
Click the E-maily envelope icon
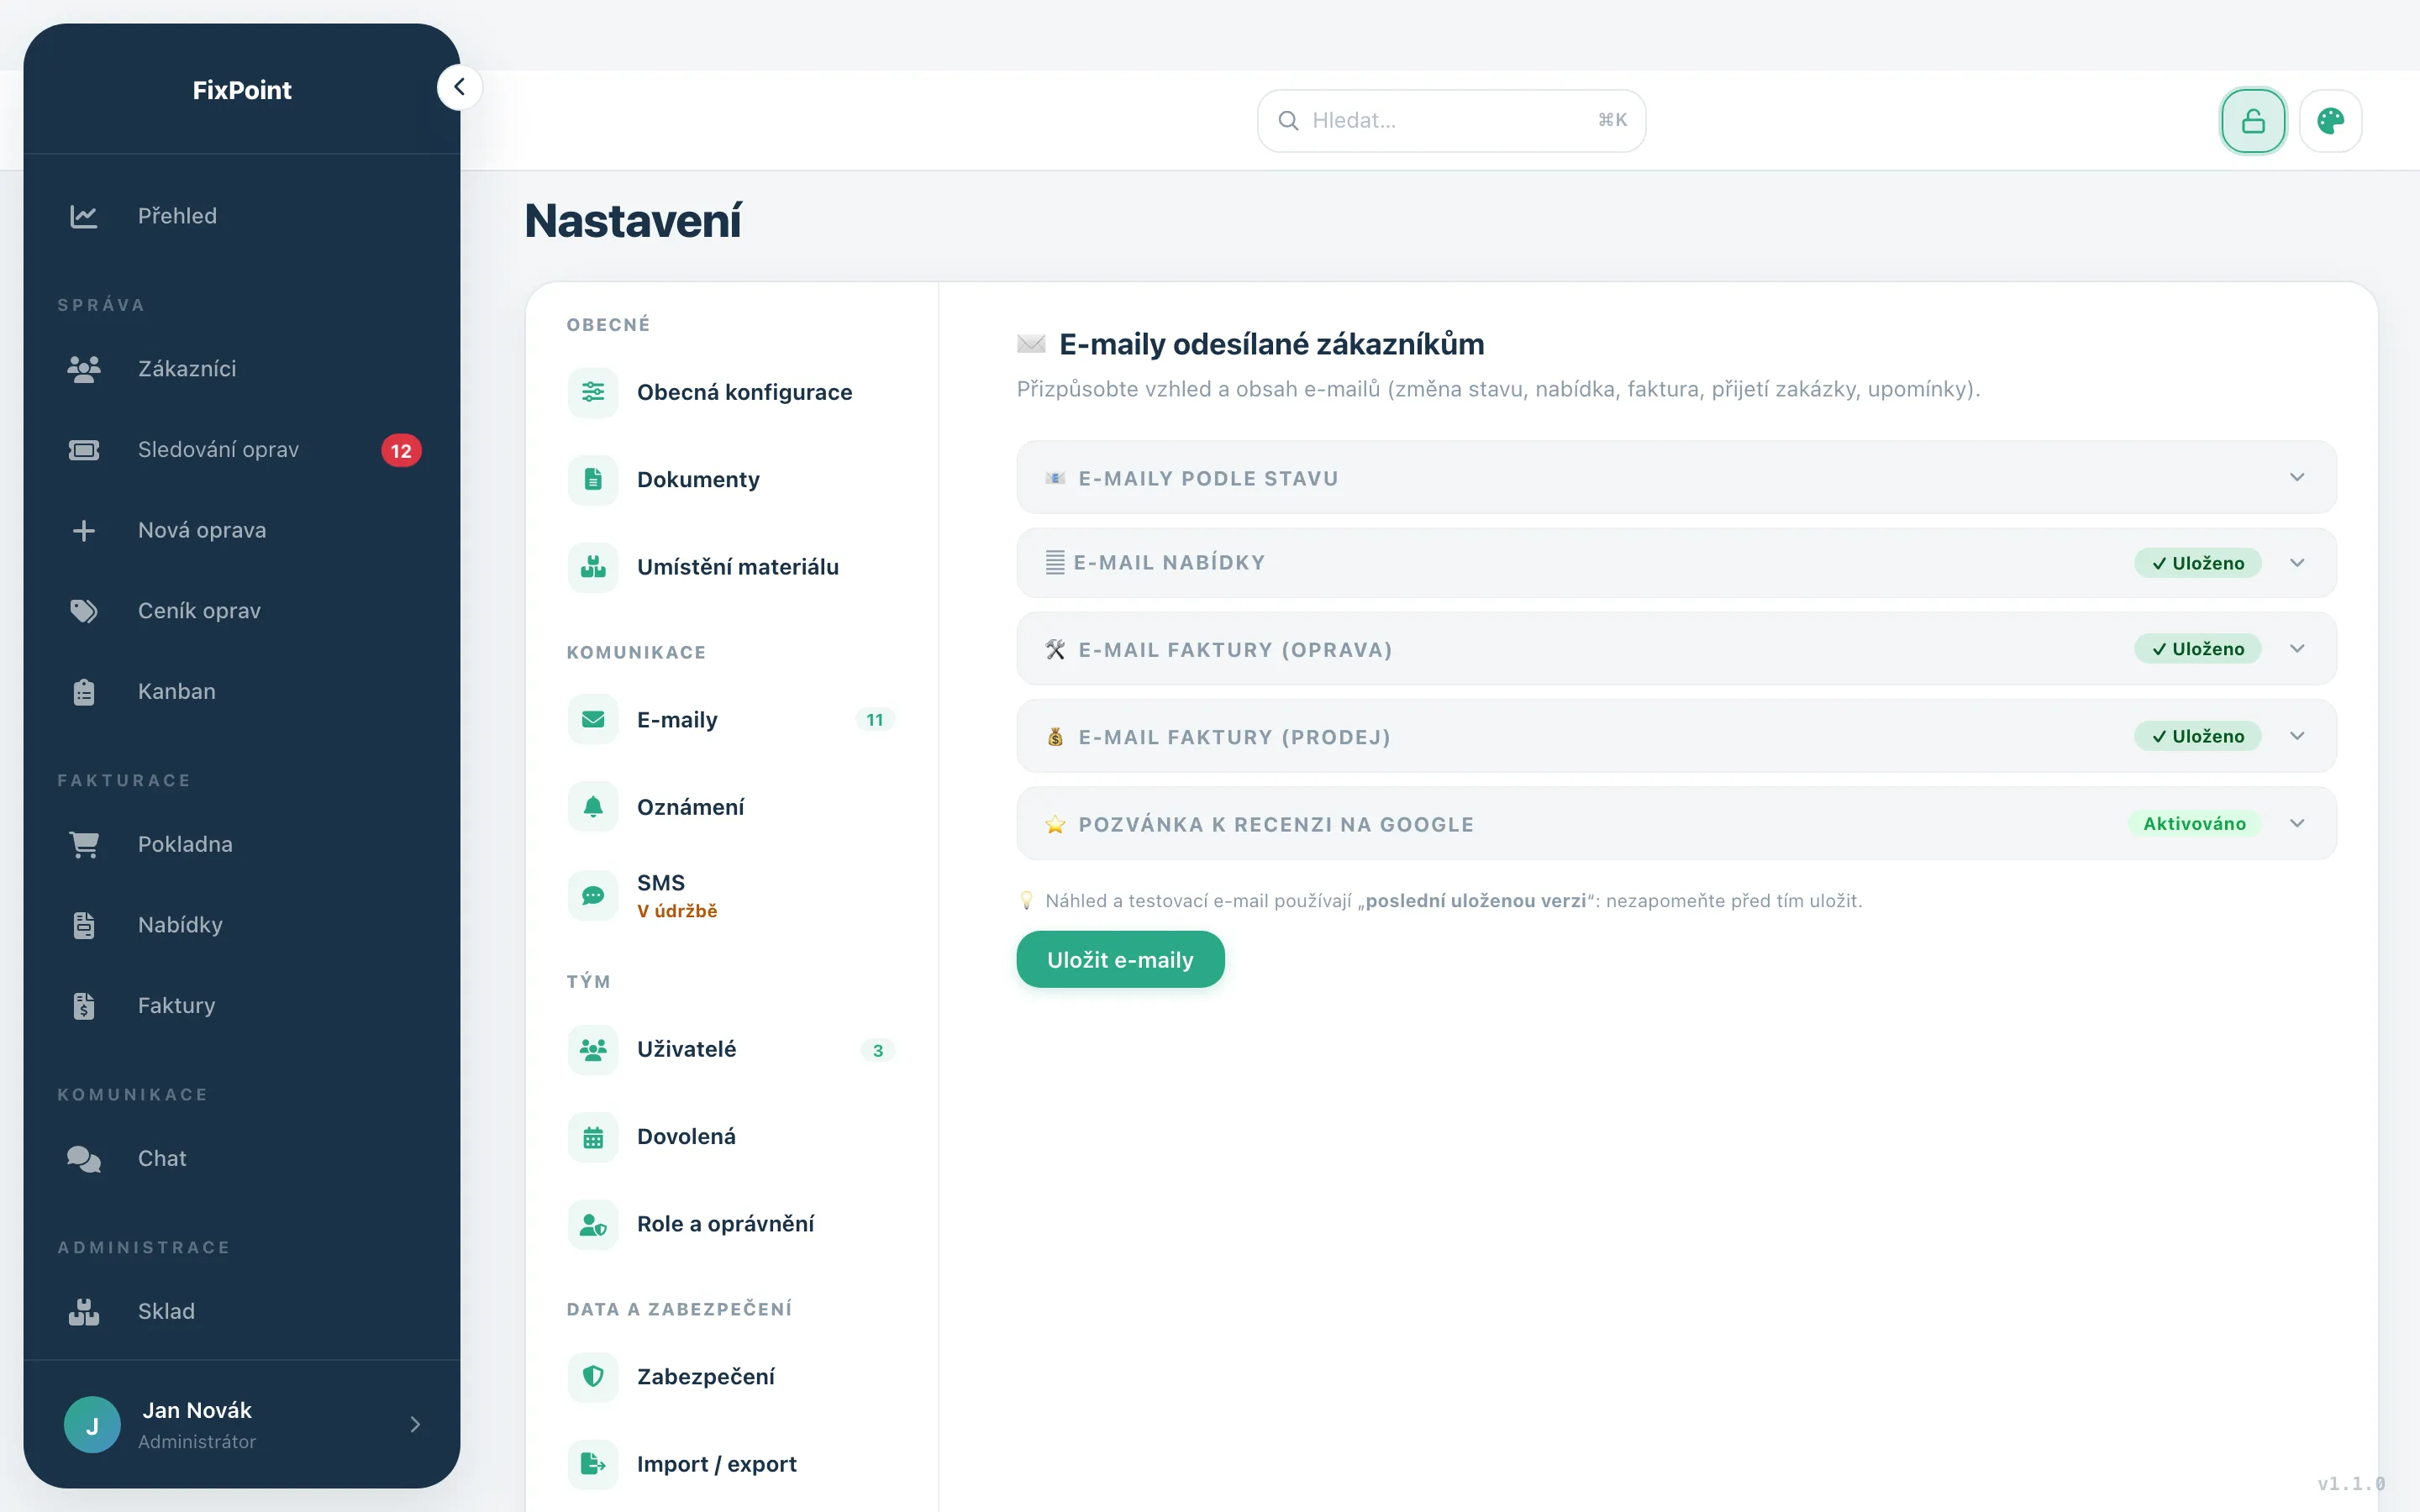click(x=593, y=720)
